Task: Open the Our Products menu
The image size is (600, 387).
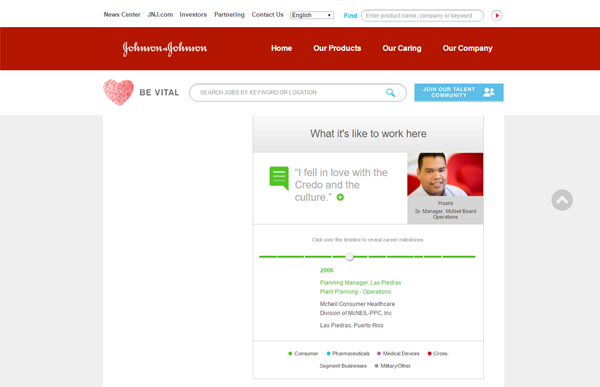Action: click(337, 48)
